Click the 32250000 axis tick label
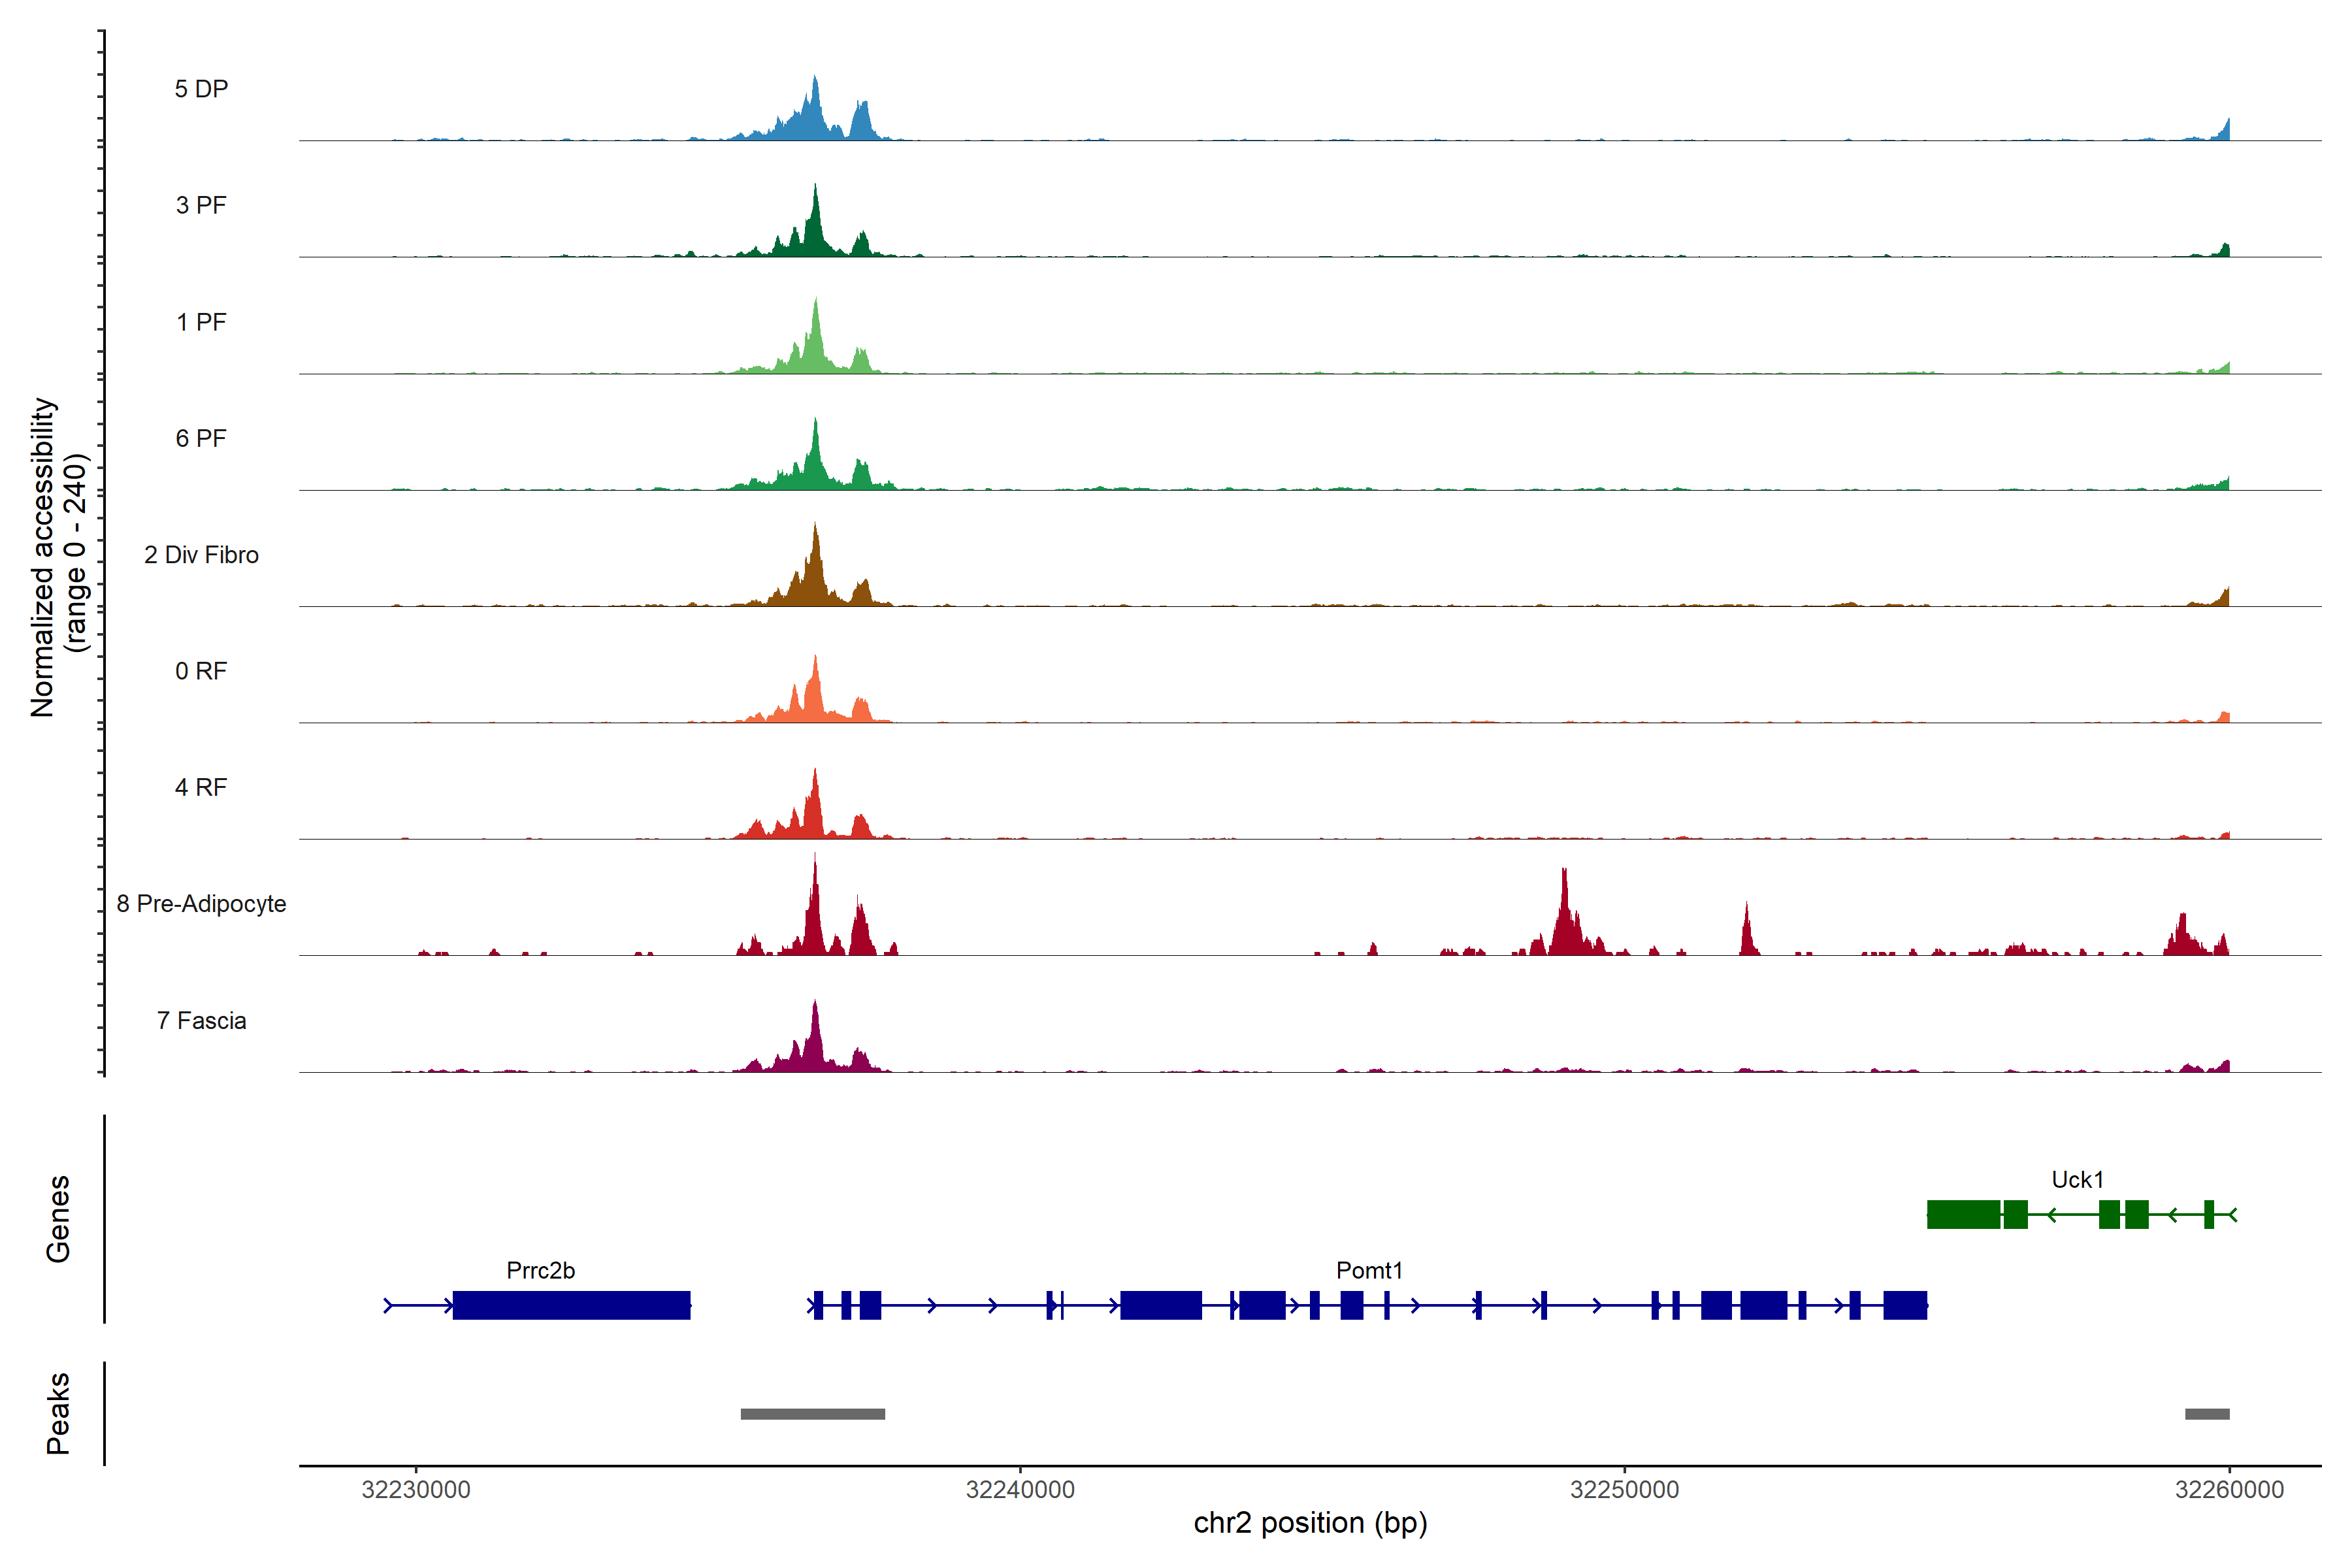Viewport: 2352px width, 1568px height. pyautogui.click(x=1624, y=1489)
